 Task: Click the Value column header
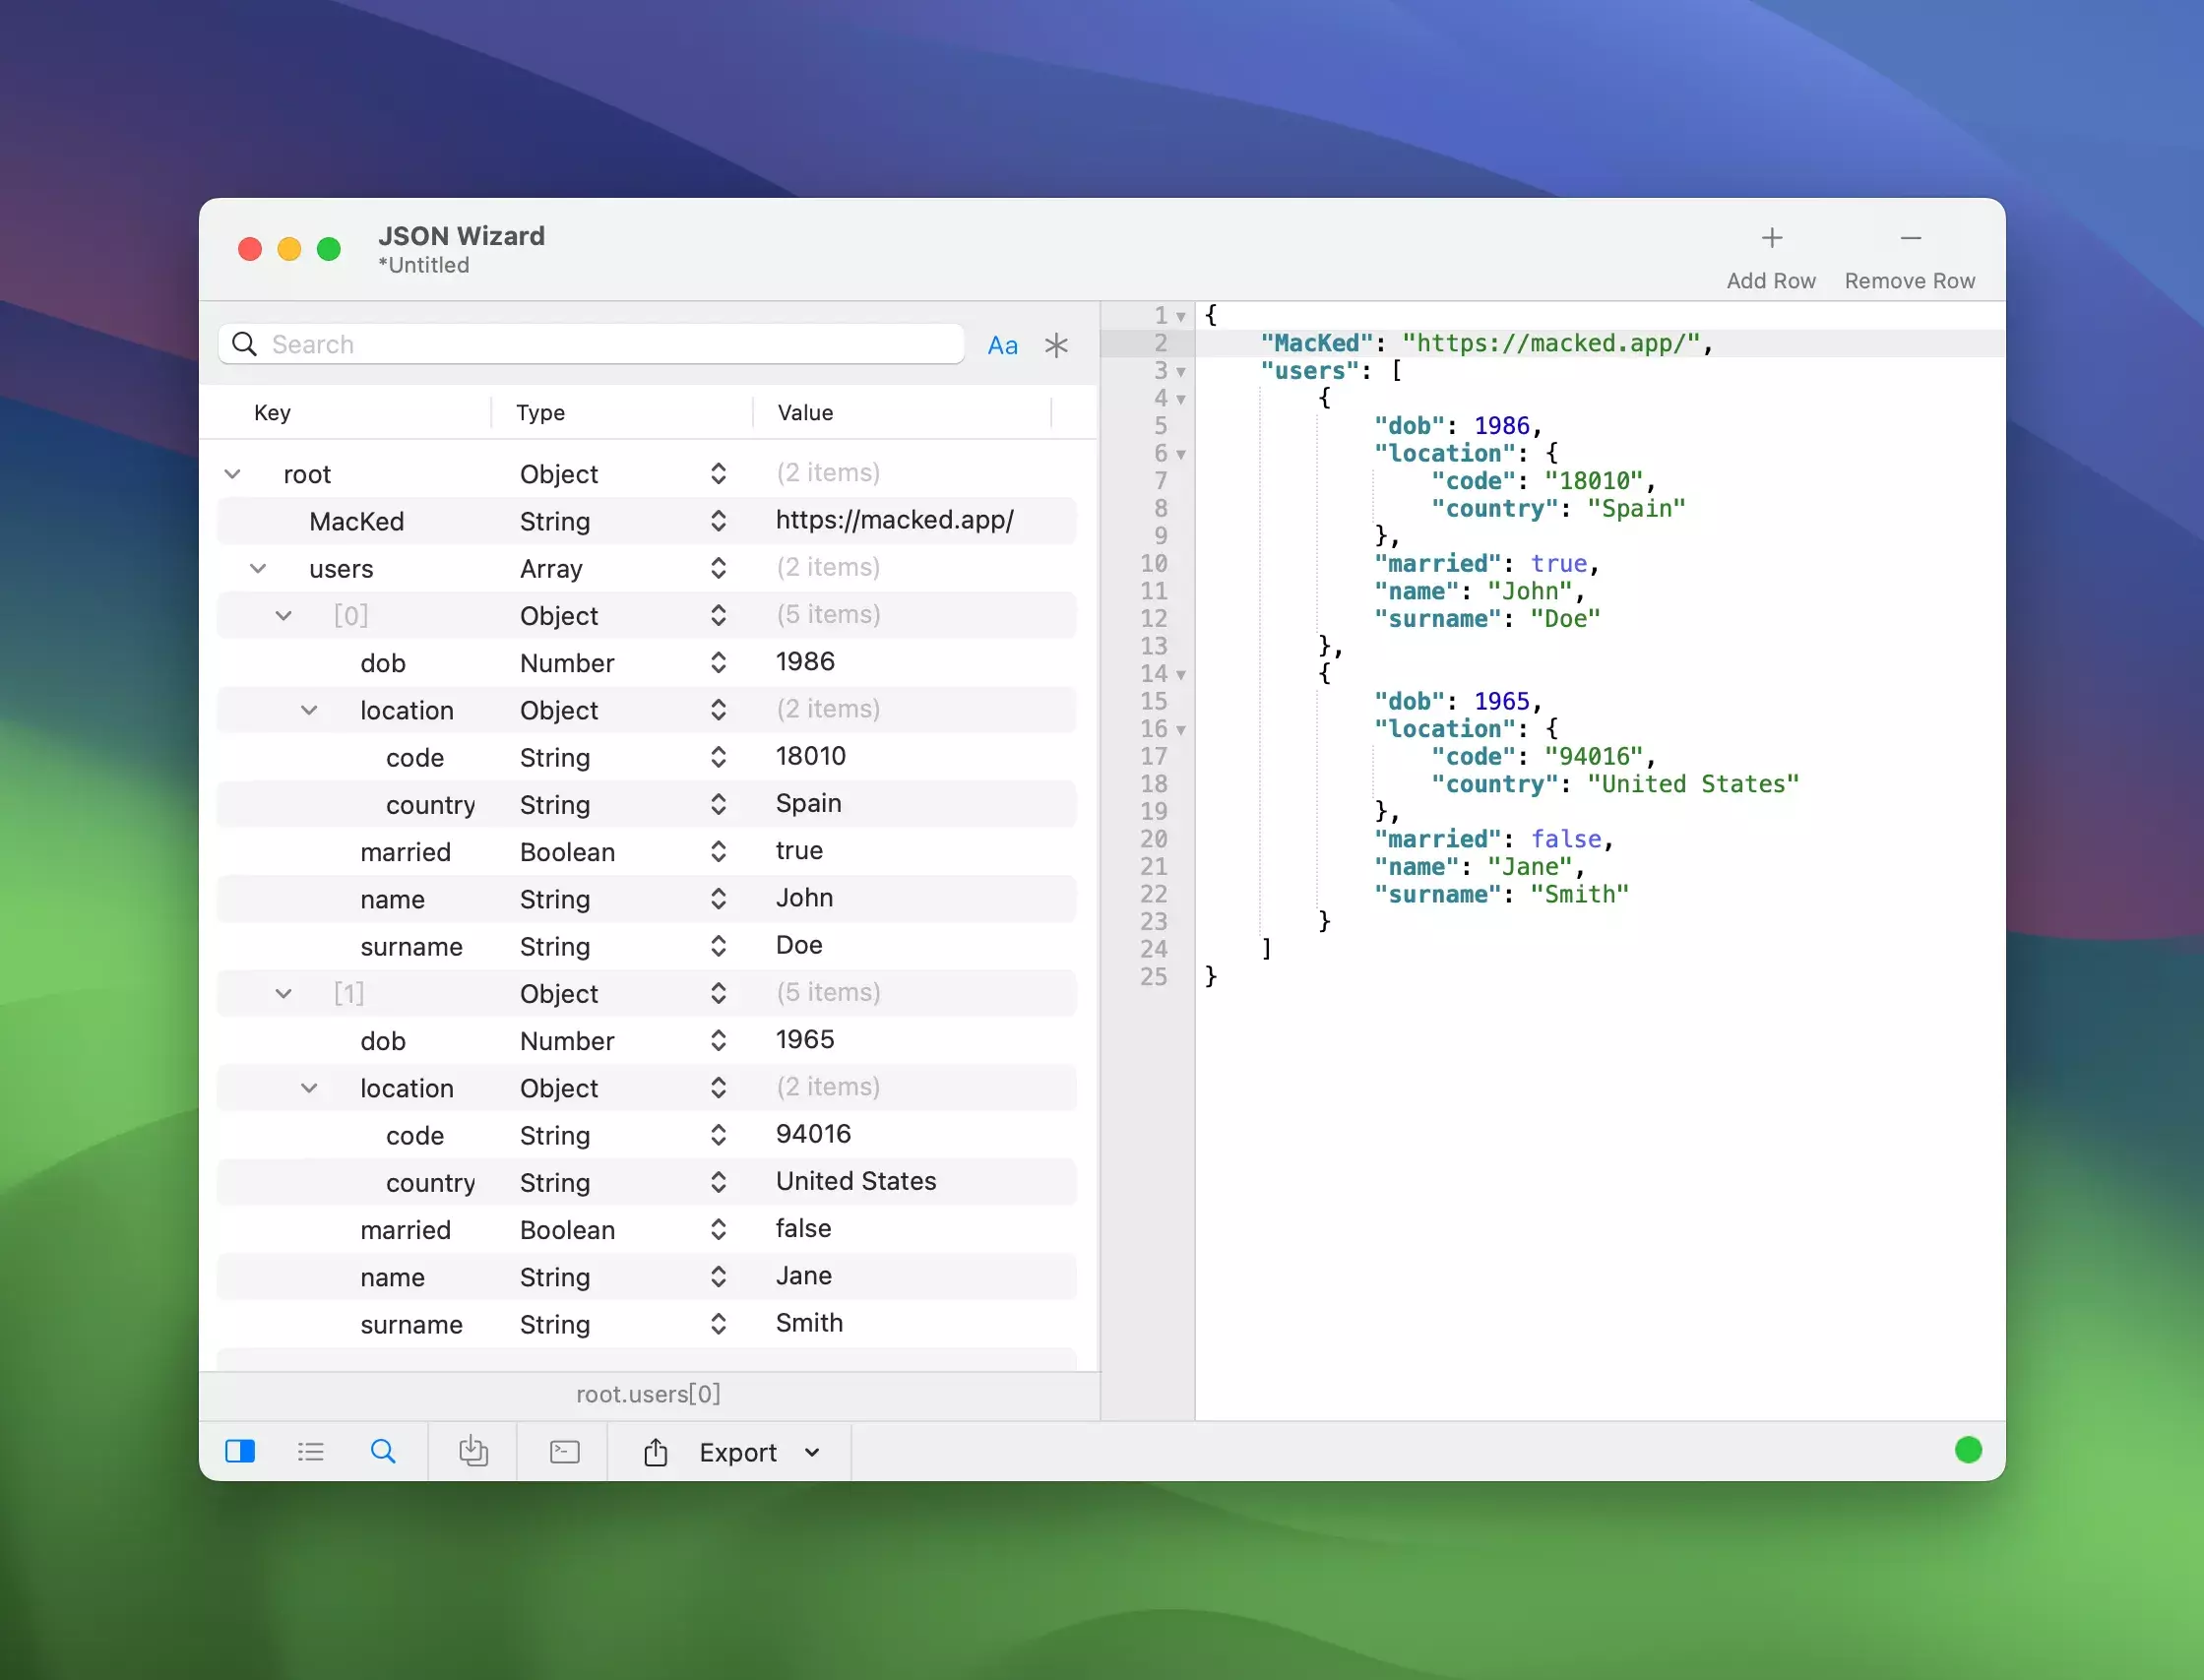[805, 413]
